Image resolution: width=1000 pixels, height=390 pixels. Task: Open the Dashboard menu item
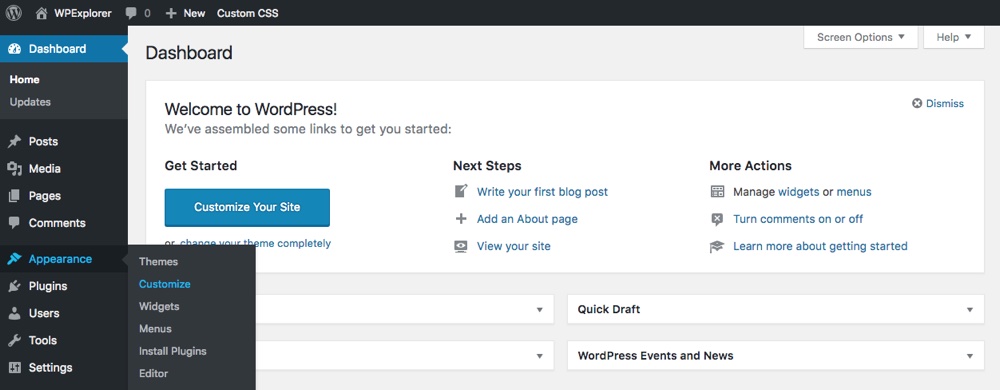(64, 49)
